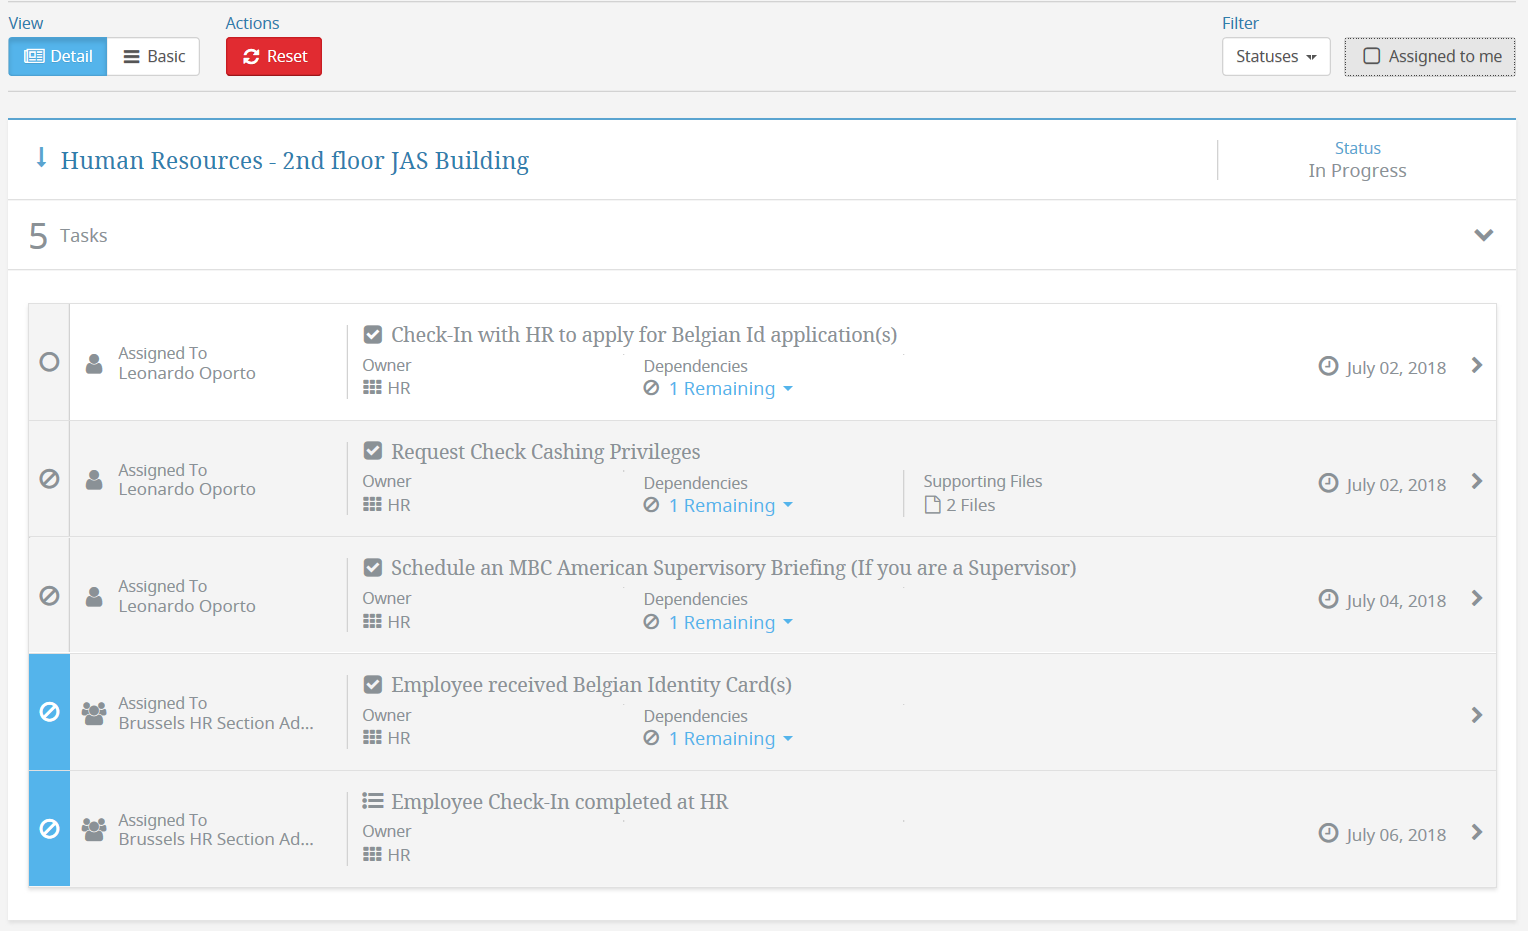Click blocked icon beside Remaining in Check-In row

(x=651, y=388)
